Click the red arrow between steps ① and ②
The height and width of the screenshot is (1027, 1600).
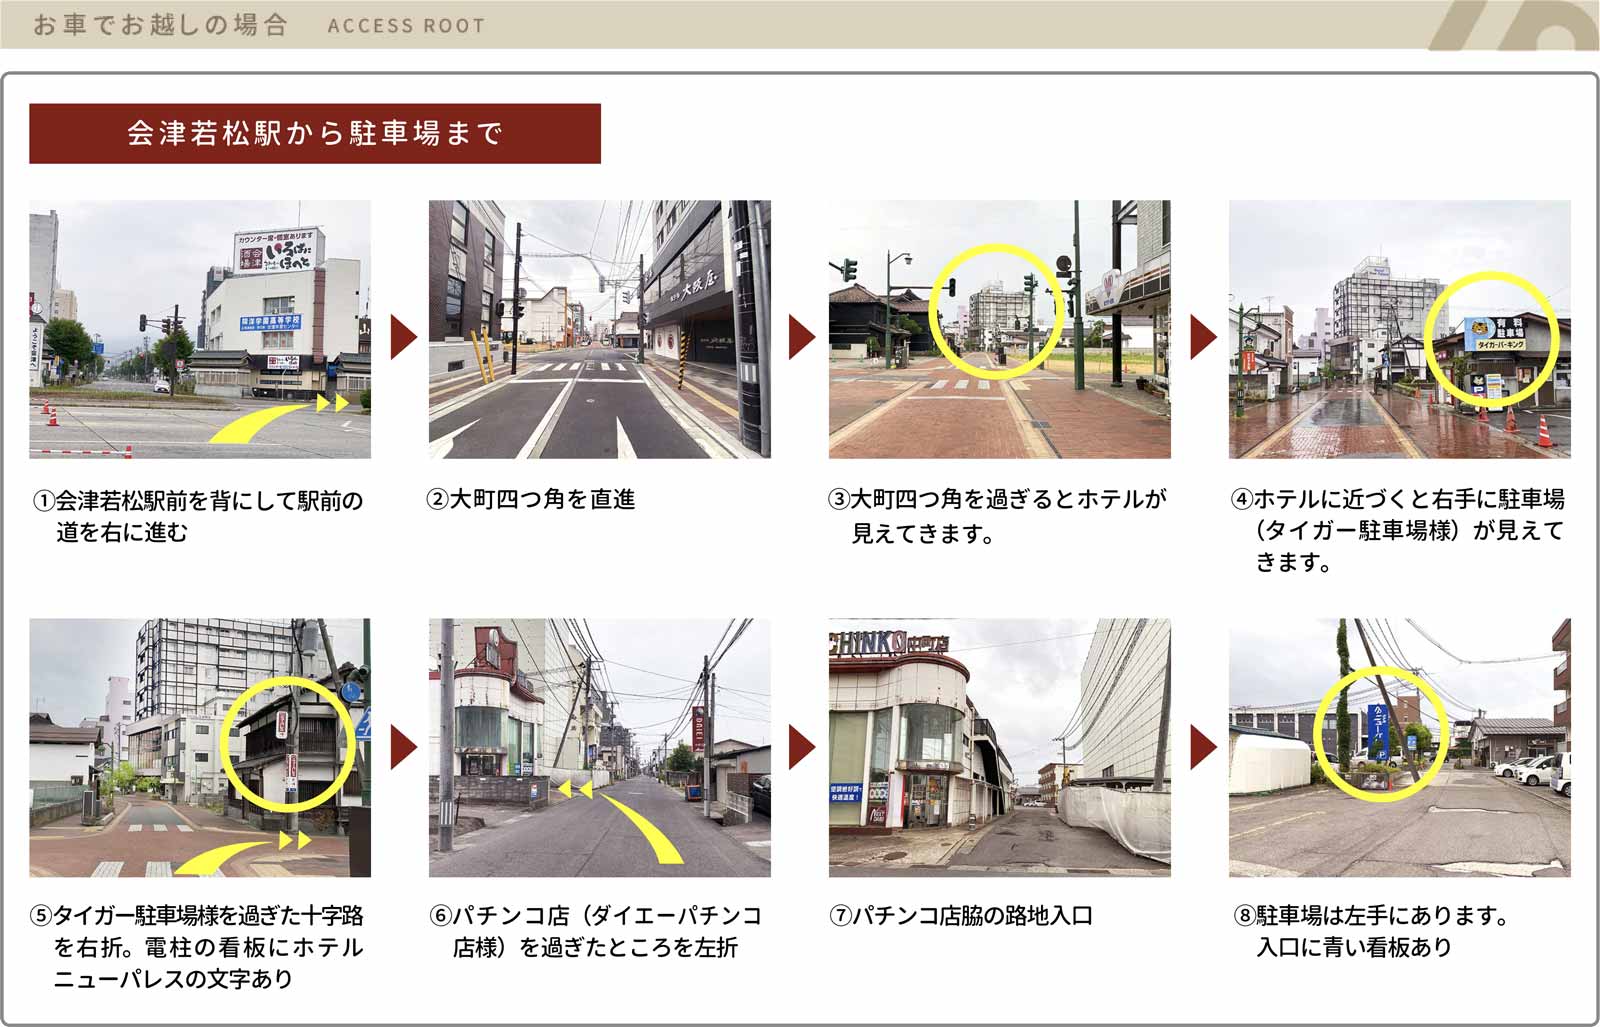coord(403,337)
